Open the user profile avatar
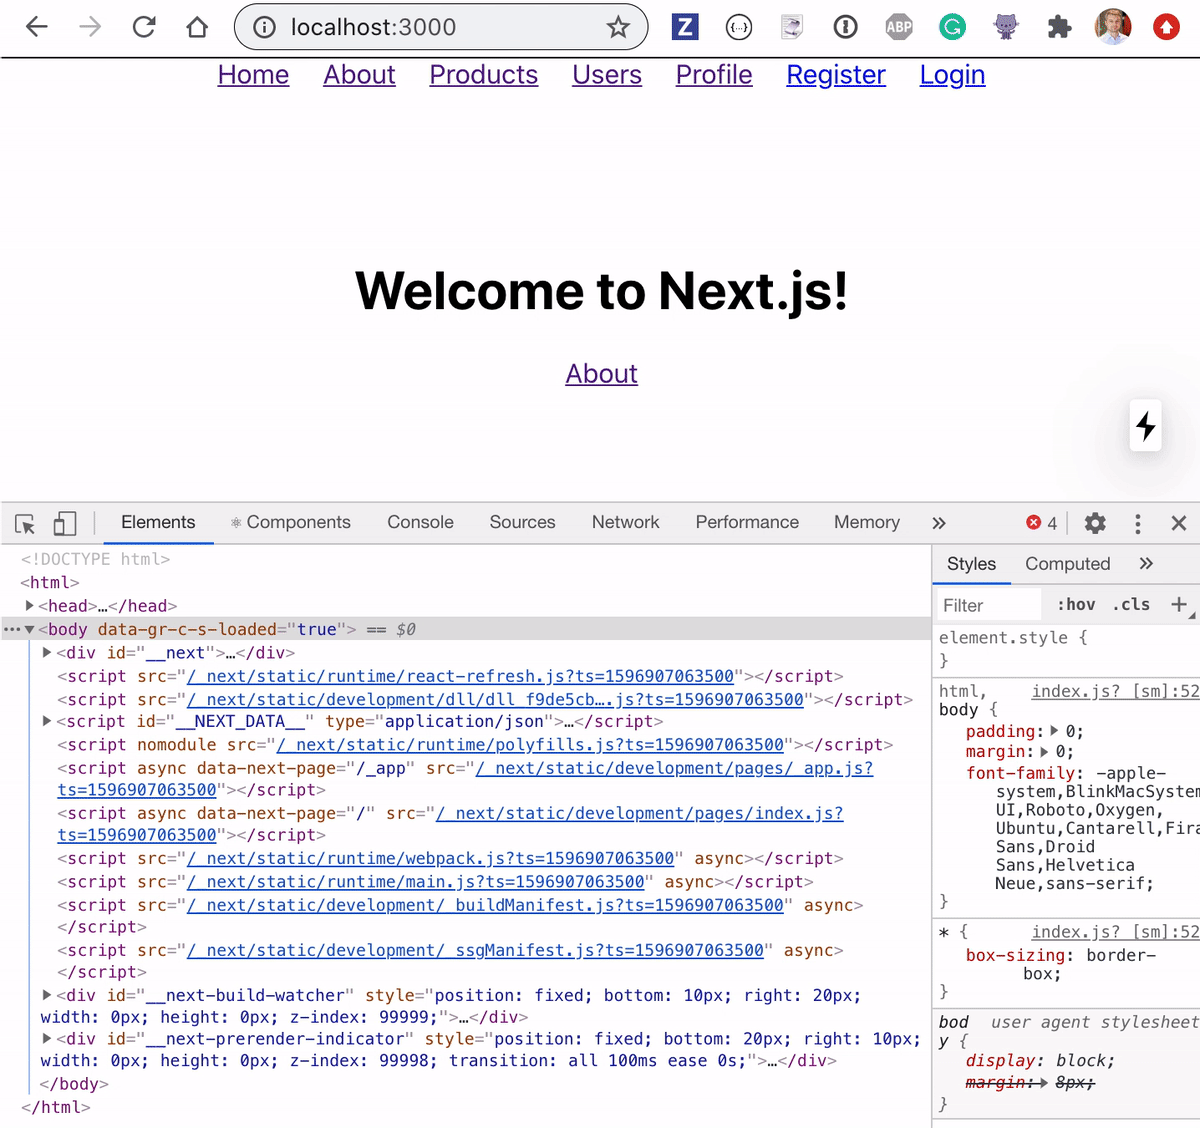This screenshot has width=1200, height=1128. (1113, 27)
